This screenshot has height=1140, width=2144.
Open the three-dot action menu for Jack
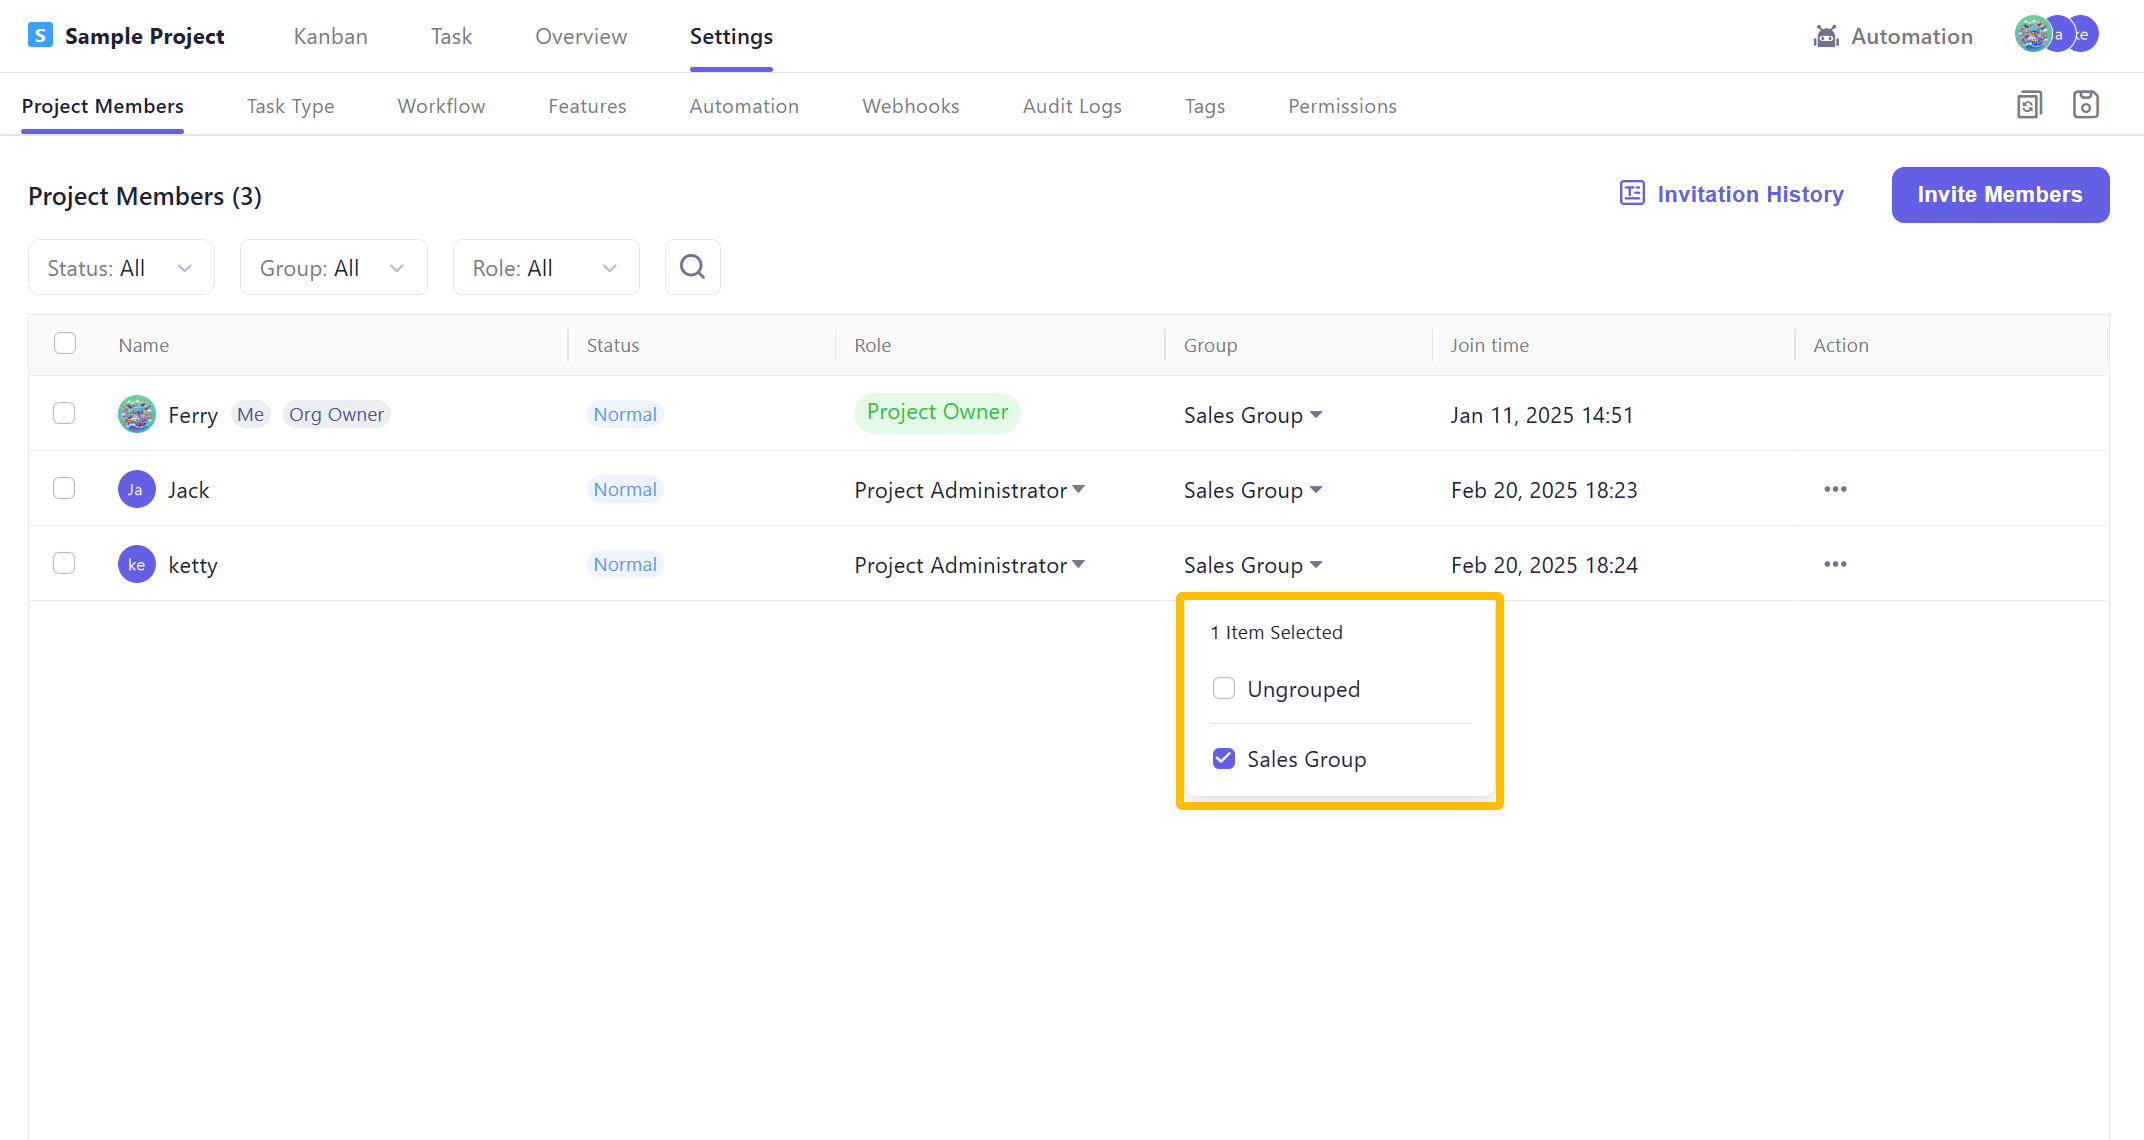click(x=1835, y=489)
